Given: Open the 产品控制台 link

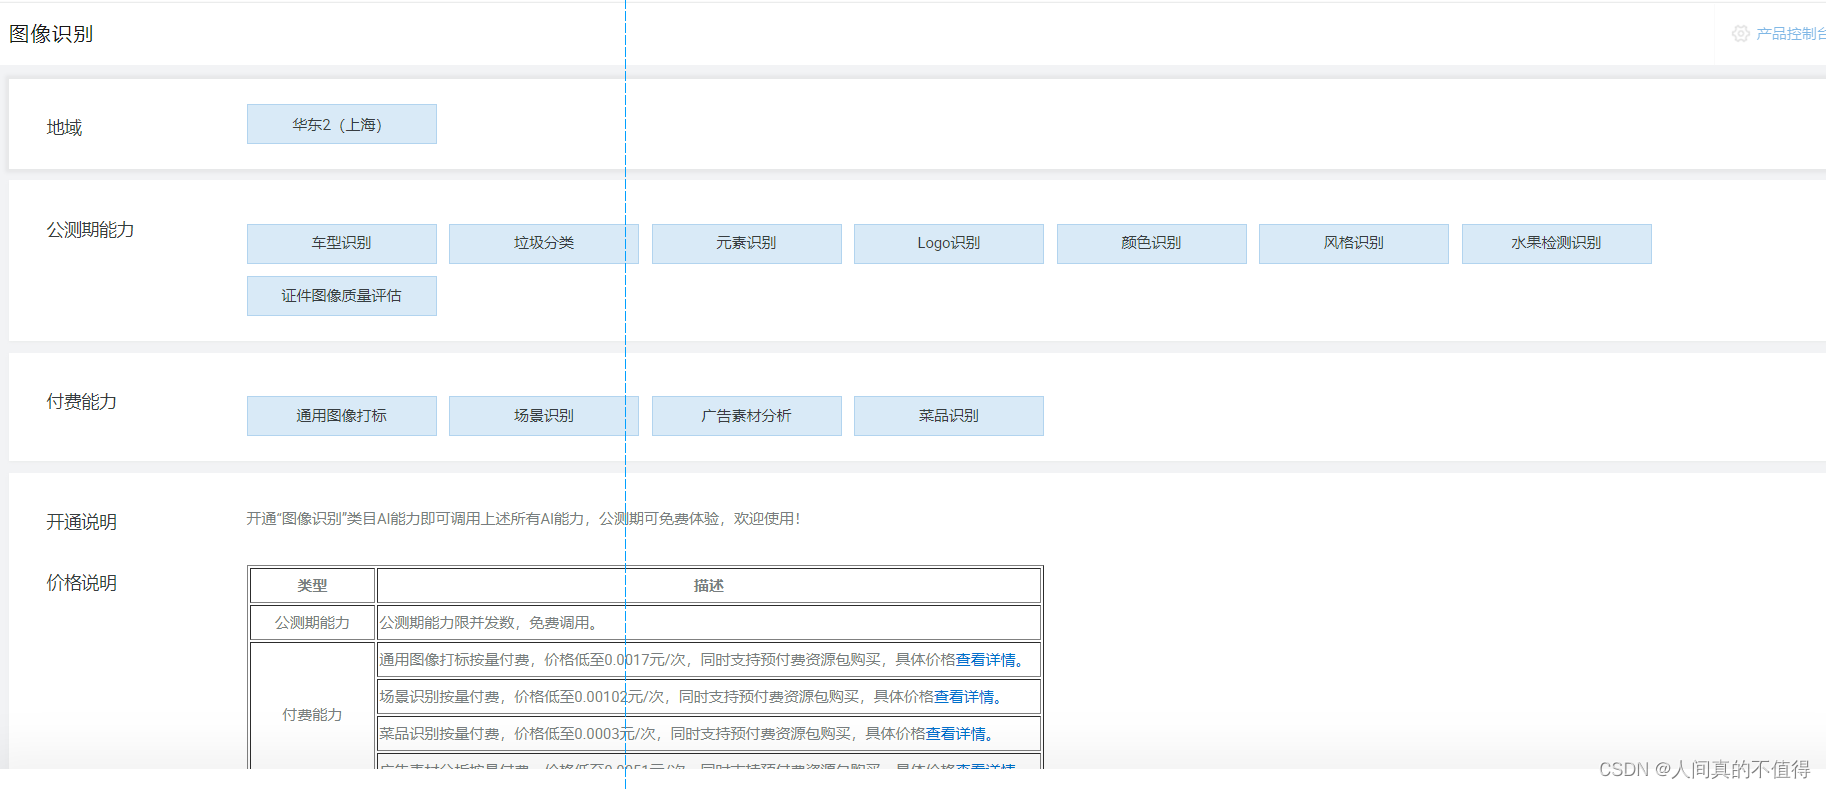Looking at the screenshot, I should pos(1791,34).
